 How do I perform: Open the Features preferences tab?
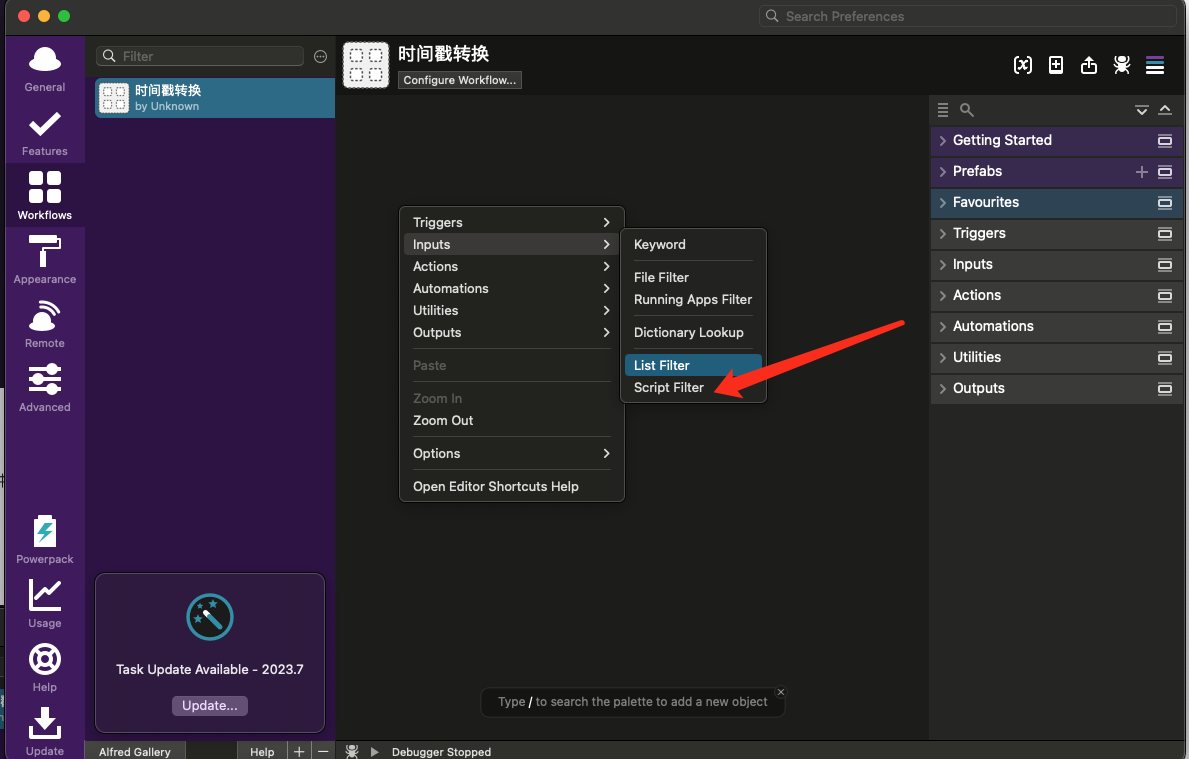(x=45, y=133)
